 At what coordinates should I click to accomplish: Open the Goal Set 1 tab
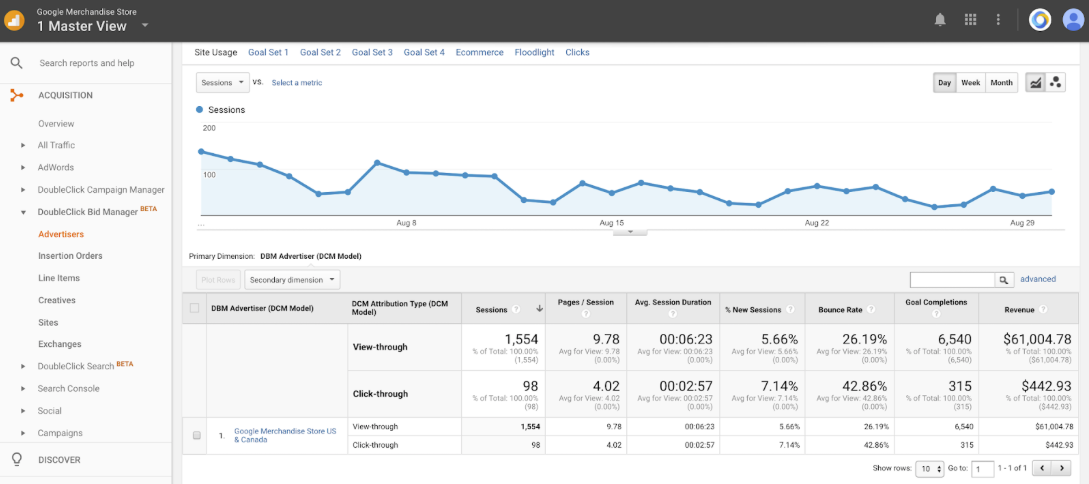point(268,52)
